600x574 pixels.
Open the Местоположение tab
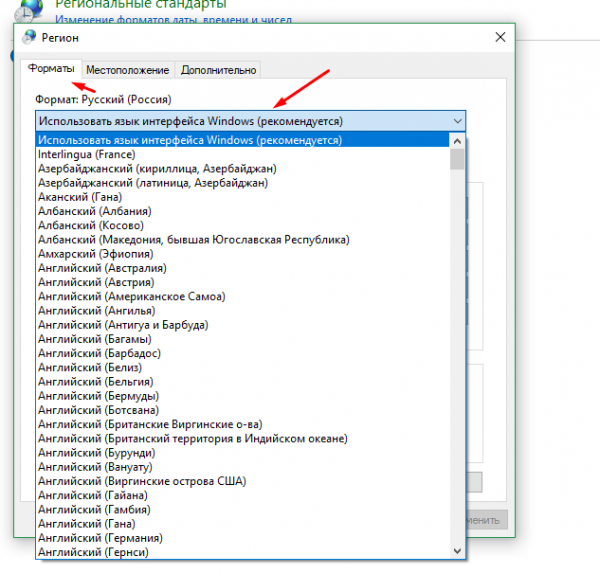coord(127,70)
